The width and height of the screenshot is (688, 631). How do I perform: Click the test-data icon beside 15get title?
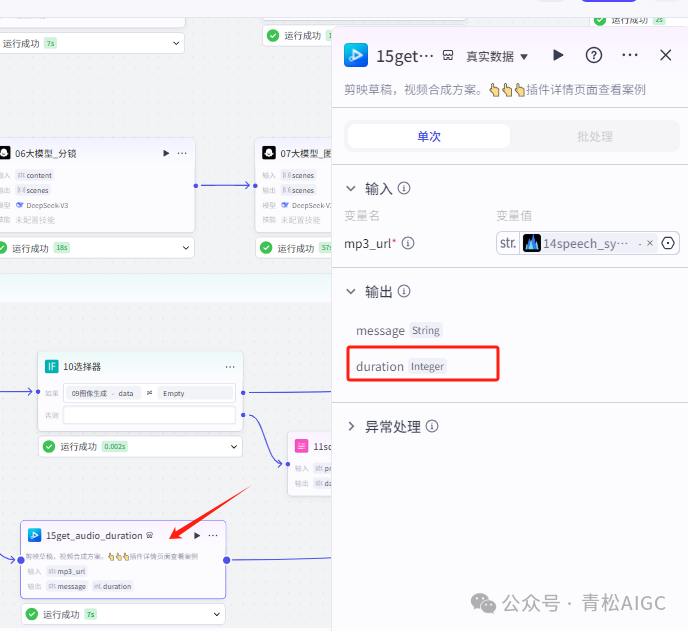tap(448, 55)
